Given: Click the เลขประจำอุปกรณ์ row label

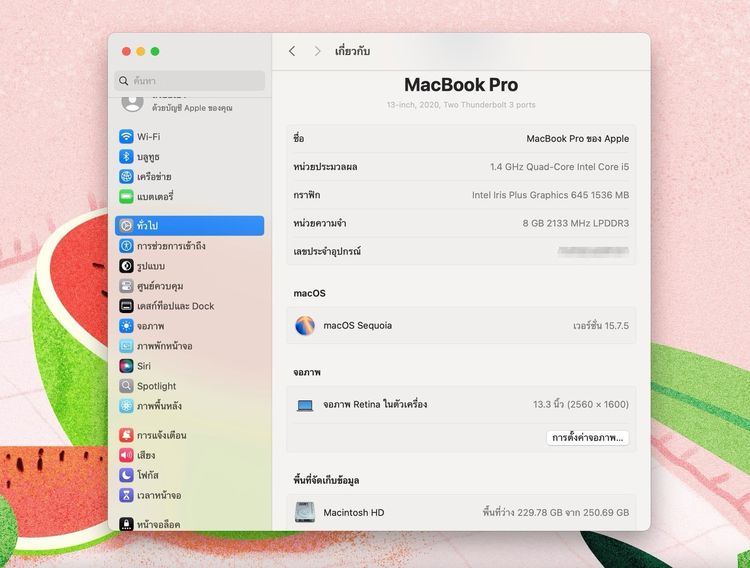Looking at the screenshot, I should coord(327,251).
